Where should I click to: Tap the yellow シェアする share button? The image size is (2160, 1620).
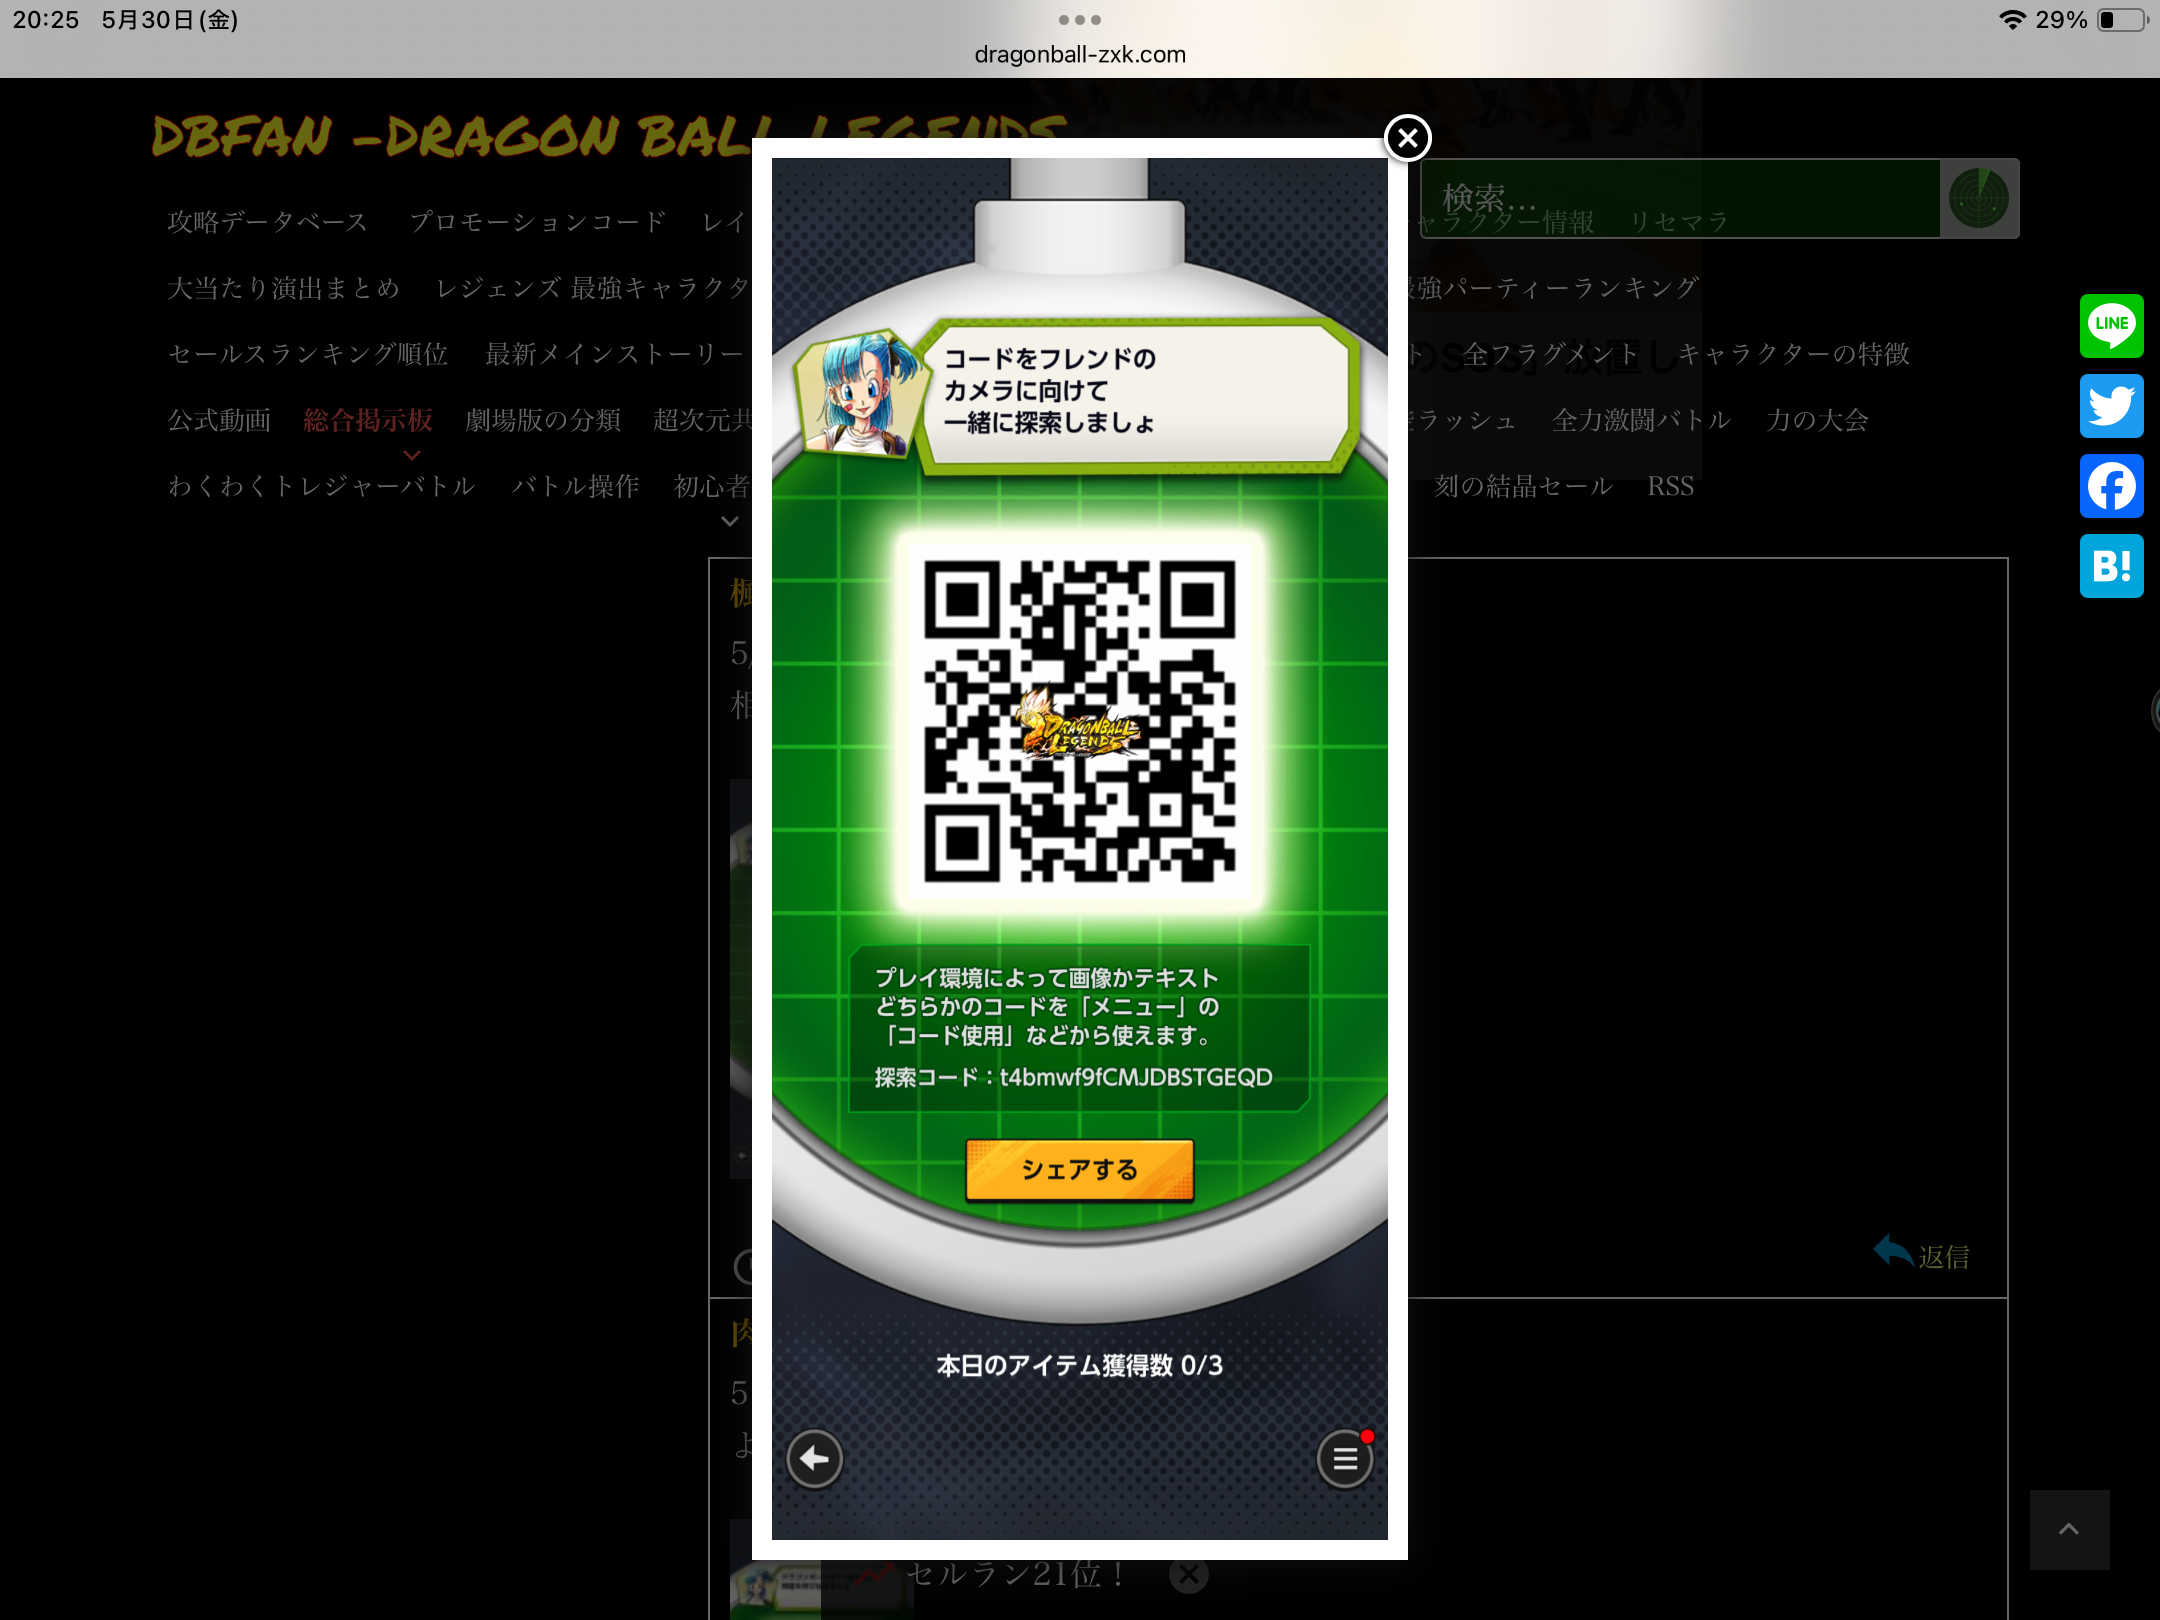coord(1079,1169)
